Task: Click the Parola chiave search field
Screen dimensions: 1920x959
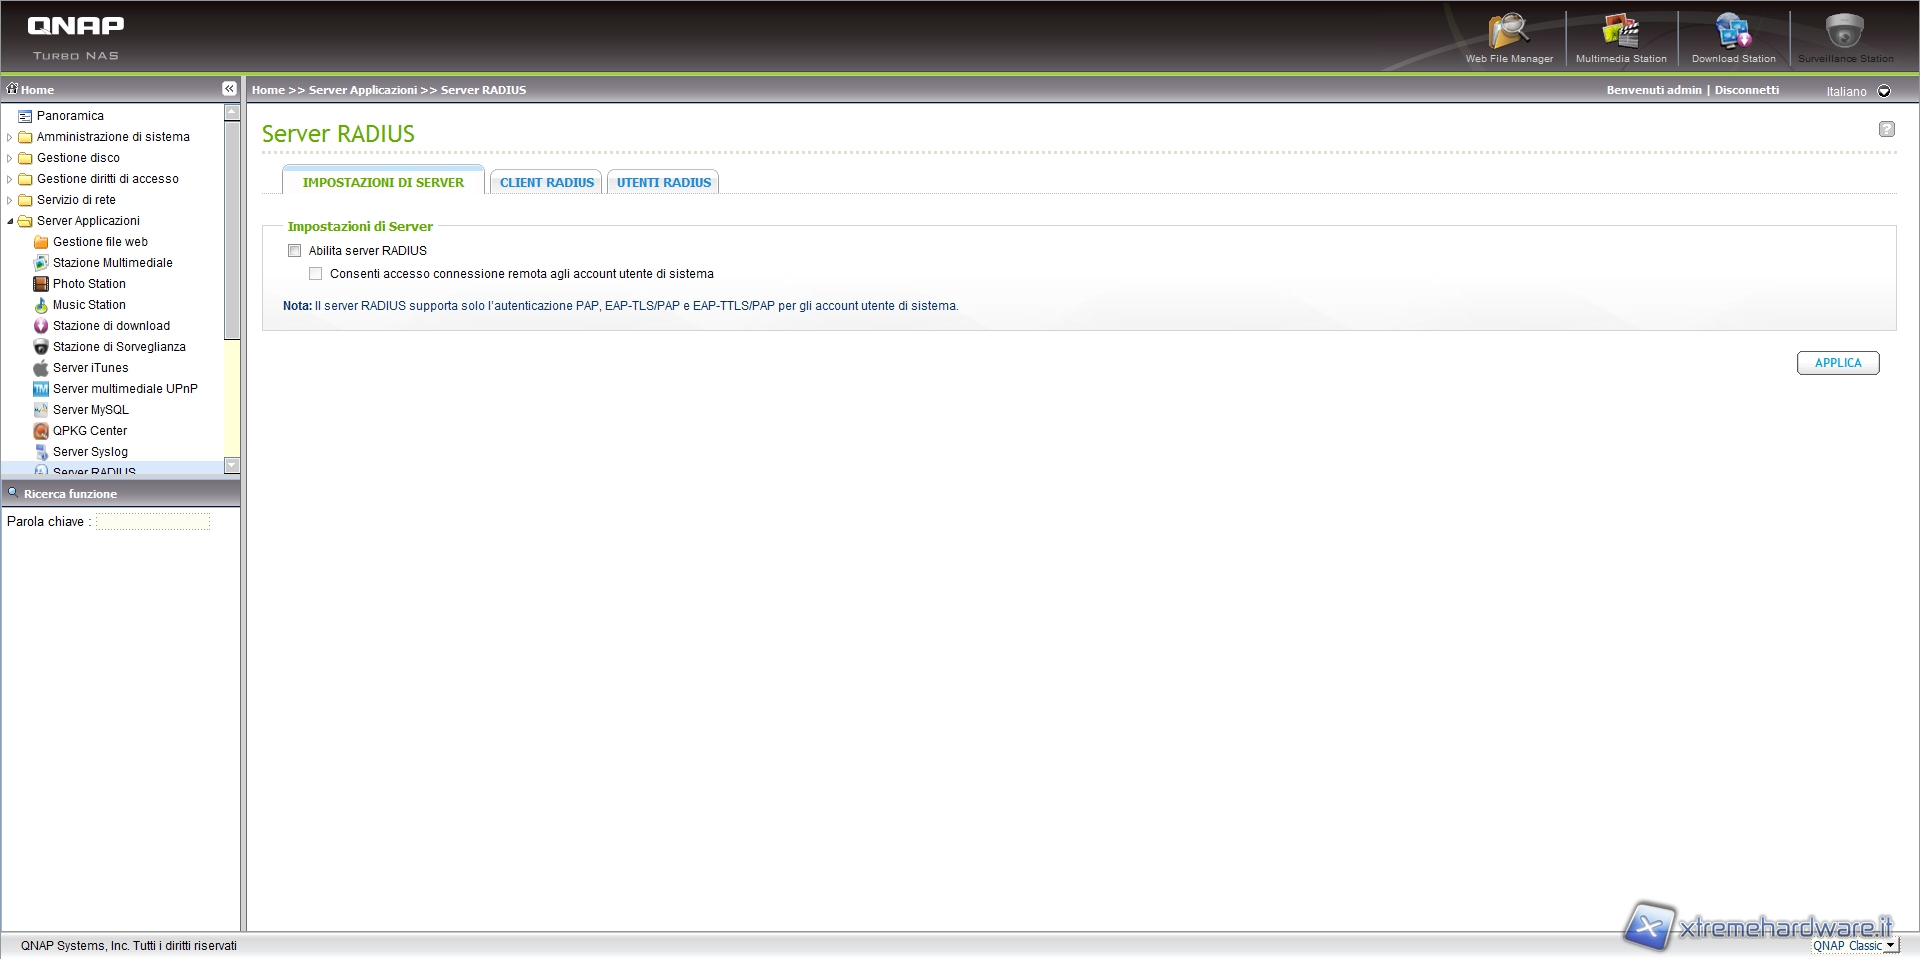Action: 153,522
